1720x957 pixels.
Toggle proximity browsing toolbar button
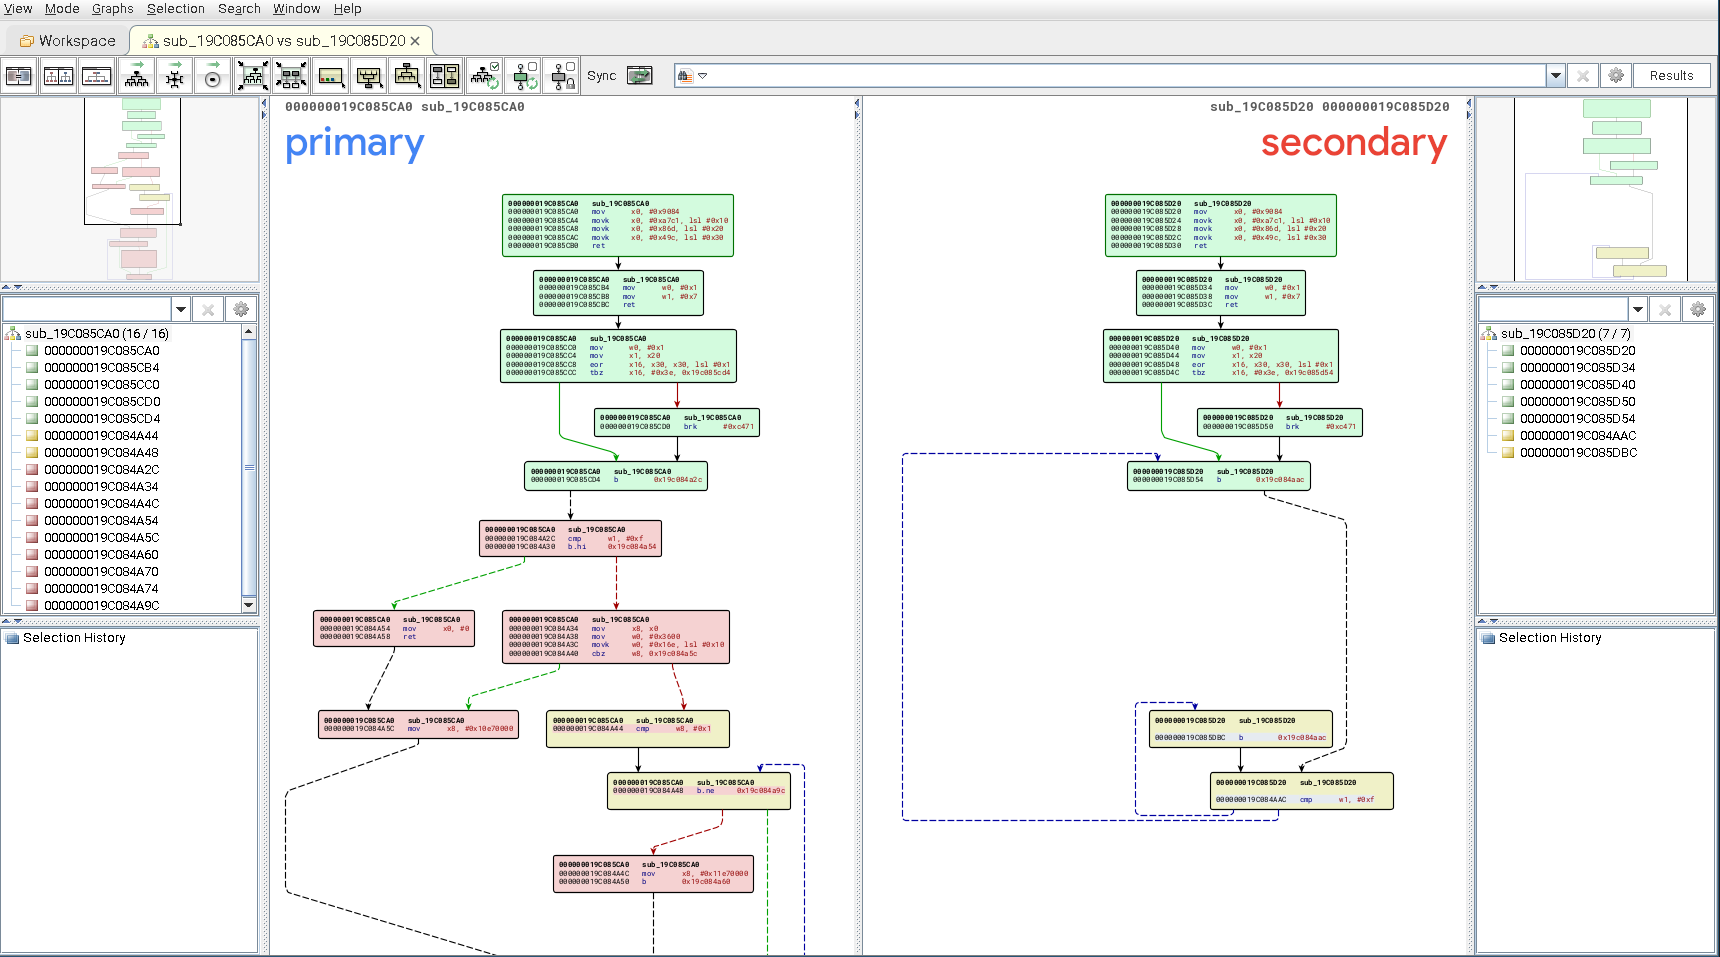click(524, 76)
